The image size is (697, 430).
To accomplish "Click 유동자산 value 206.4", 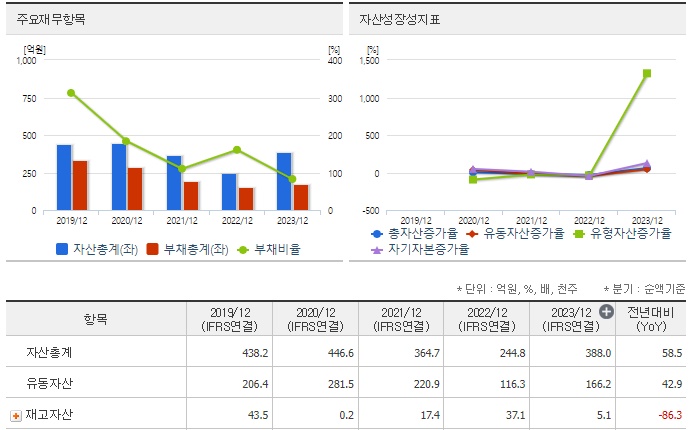I will click(255, 384).
